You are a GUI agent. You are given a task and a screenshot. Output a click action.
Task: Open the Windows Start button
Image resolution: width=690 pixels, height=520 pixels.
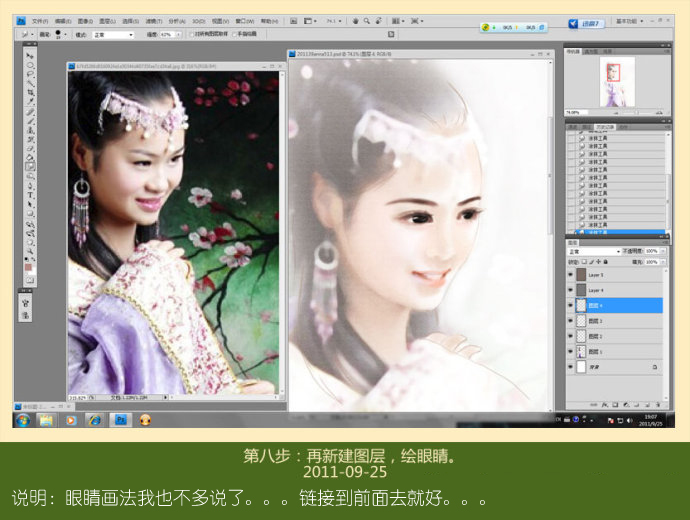tap(23, 421)
